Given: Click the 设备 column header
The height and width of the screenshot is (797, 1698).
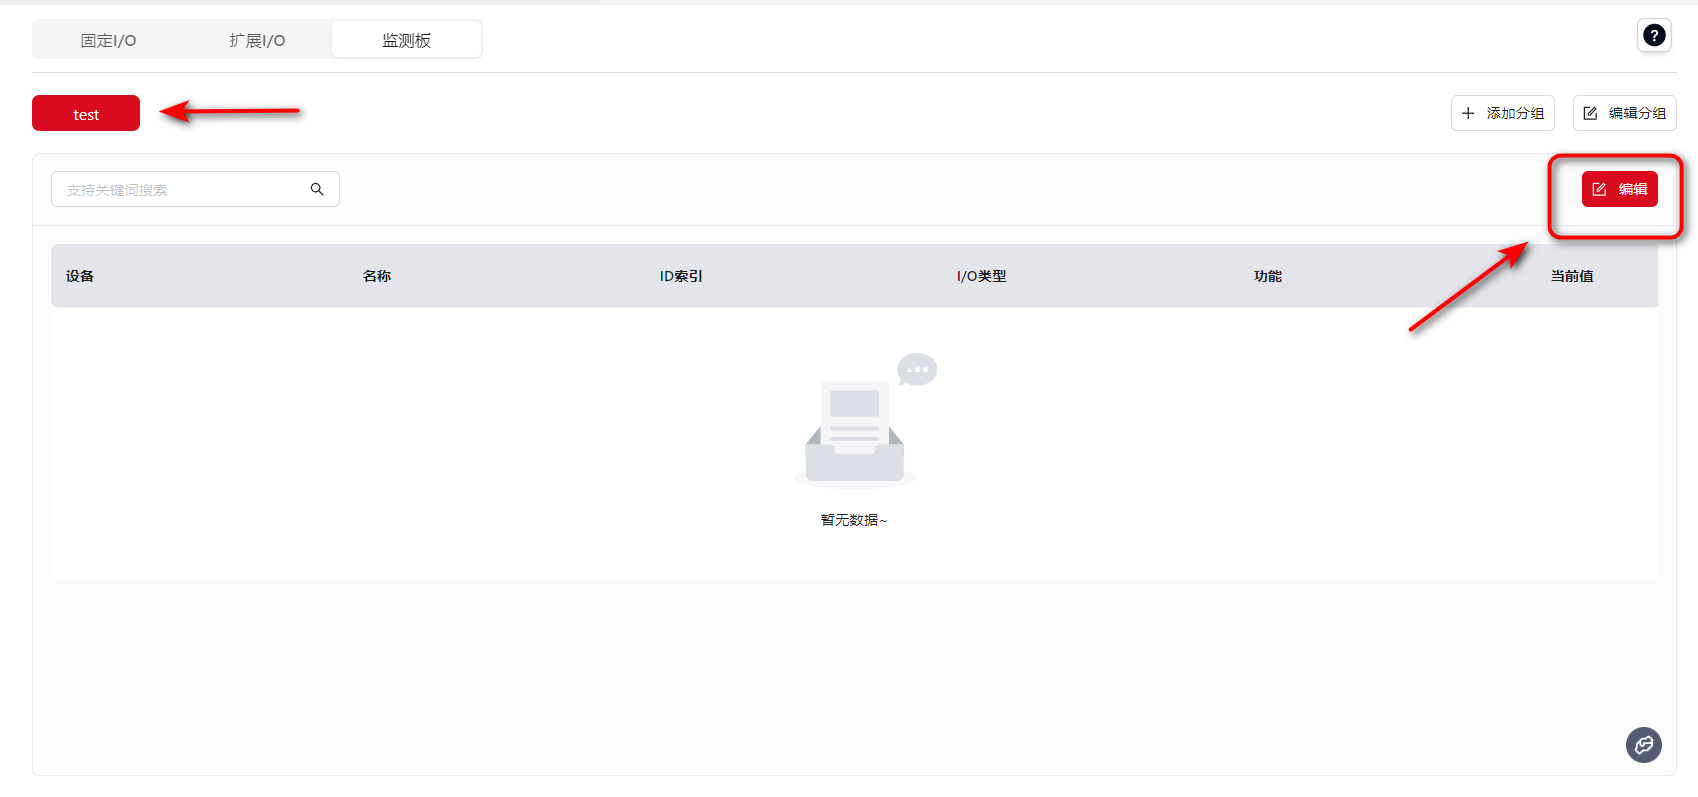Looking at the screenshot, I should point(80,276).
